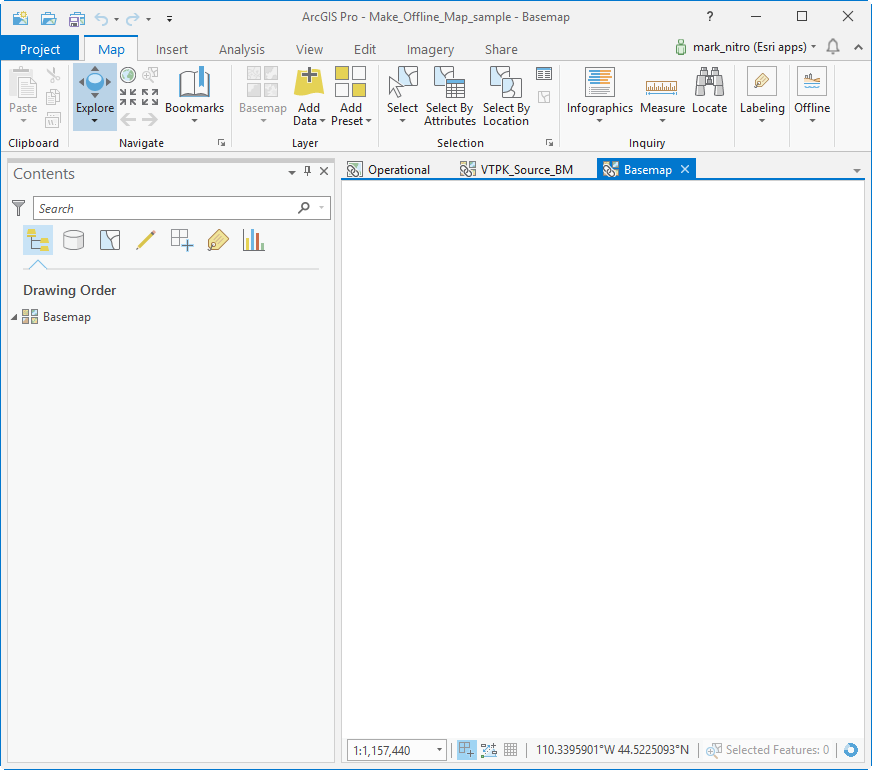Click the Save Project icon in quick access toolbar
872x770 pixels.
tap(77, 19)
